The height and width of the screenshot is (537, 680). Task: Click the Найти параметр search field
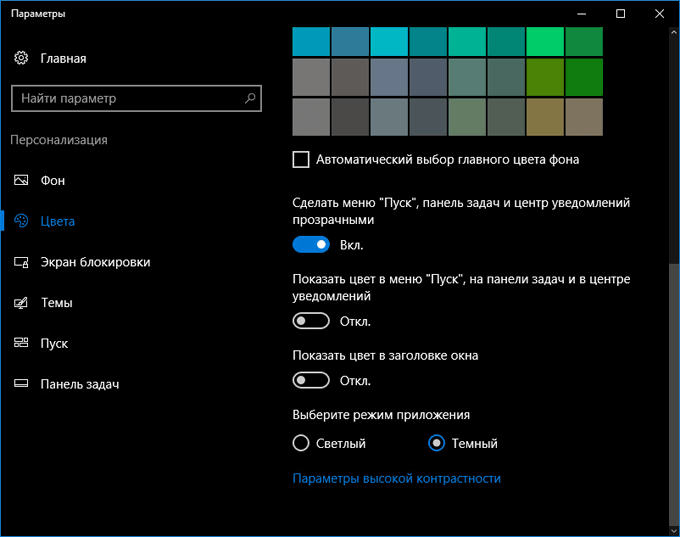[x=125, y=98]
